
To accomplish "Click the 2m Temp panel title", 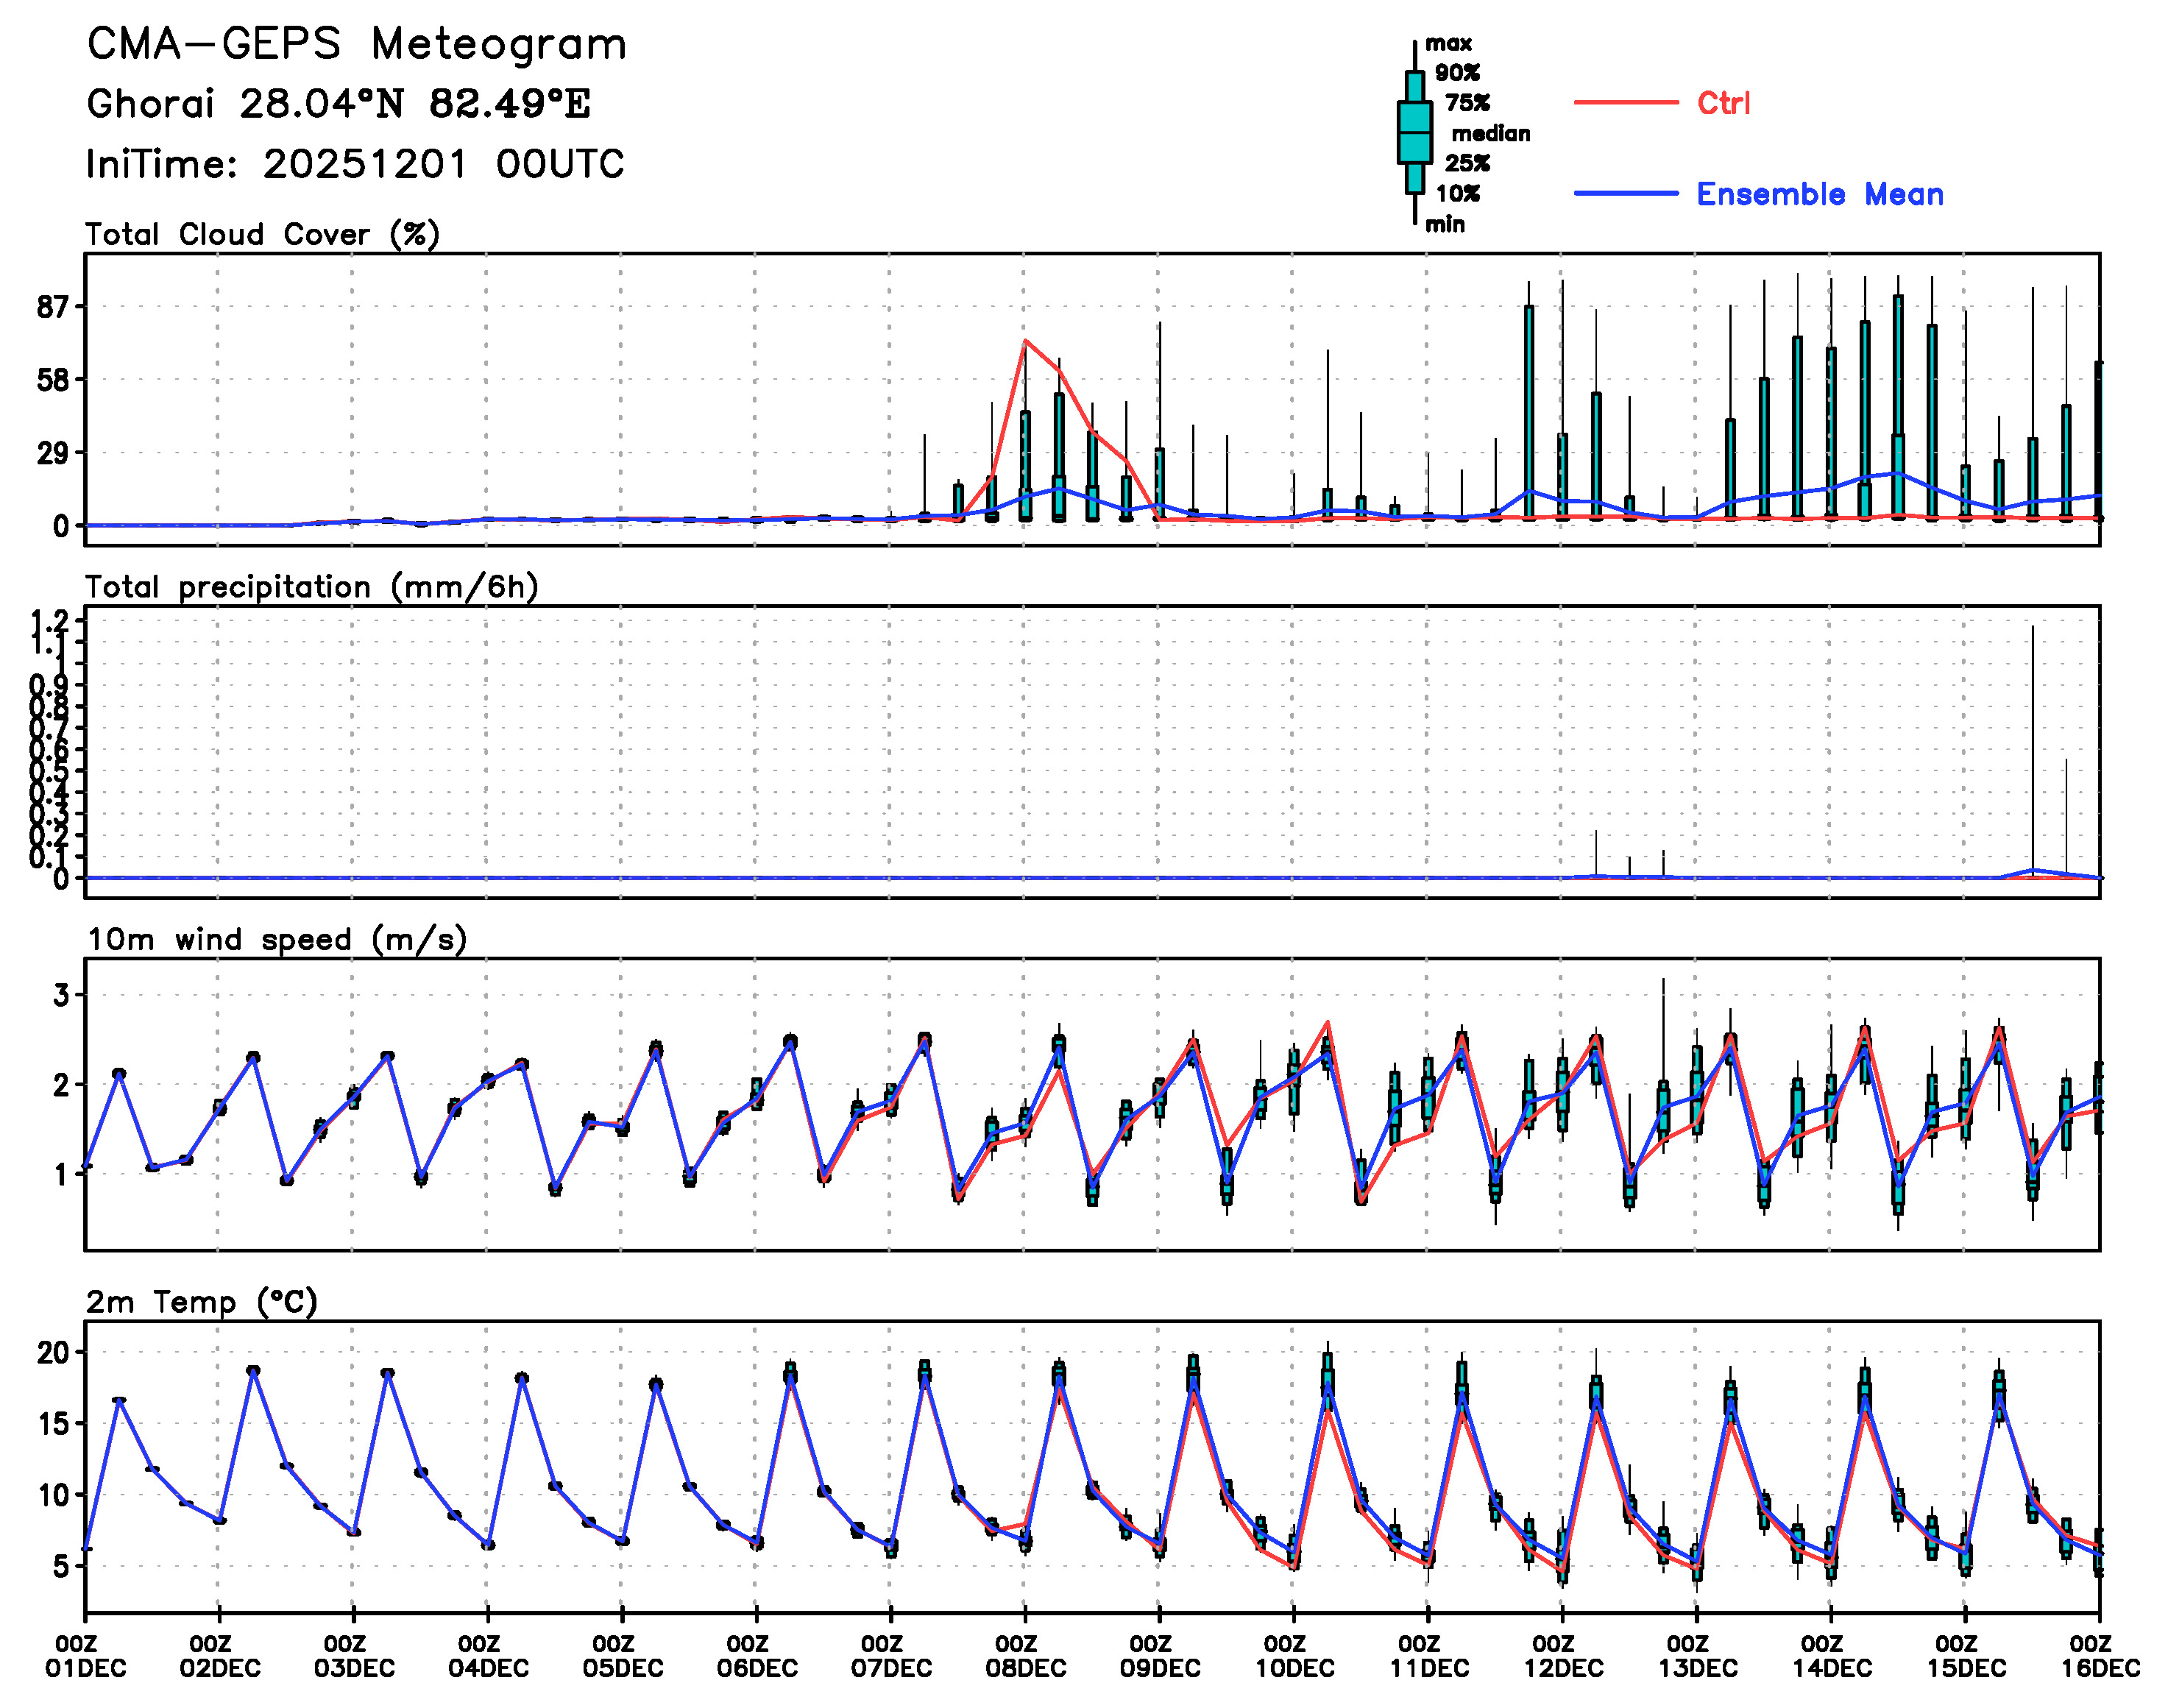I will [201, 1302].
